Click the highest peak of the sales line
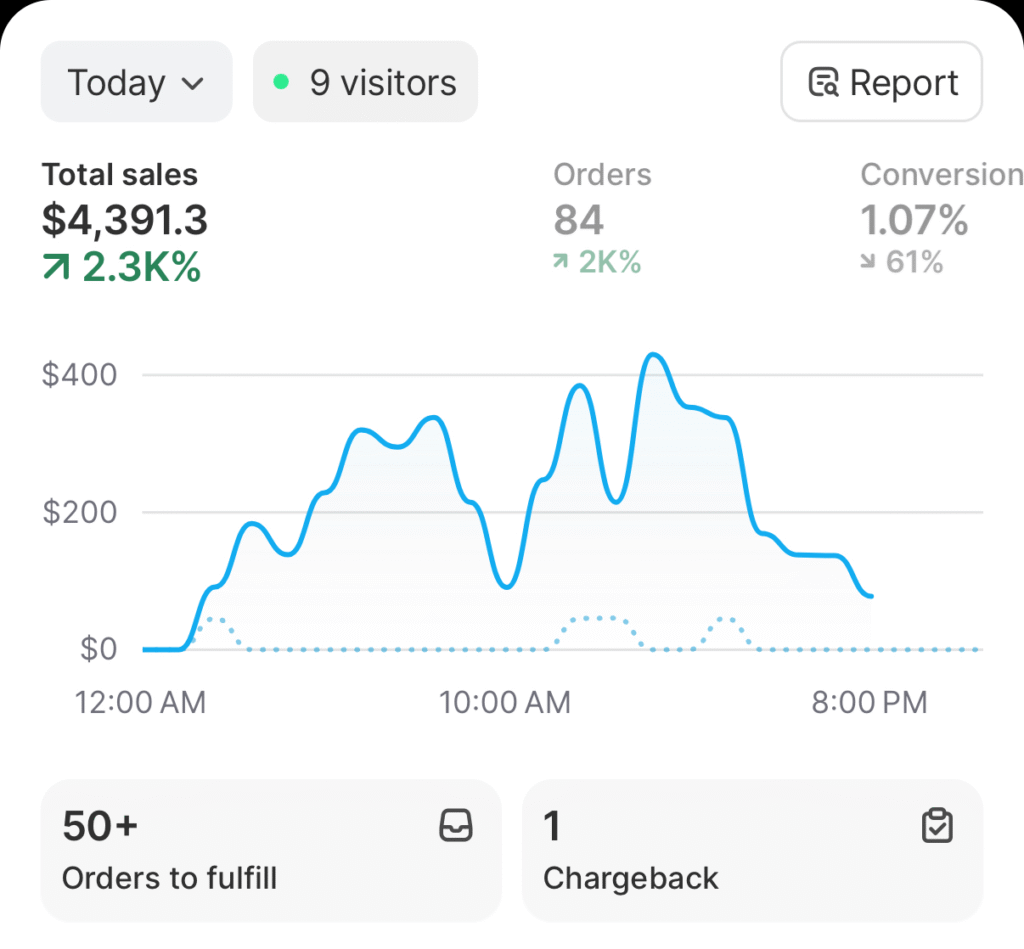Image resolution: width=1024 pixels, height=949 pixels. click(654, 355)
